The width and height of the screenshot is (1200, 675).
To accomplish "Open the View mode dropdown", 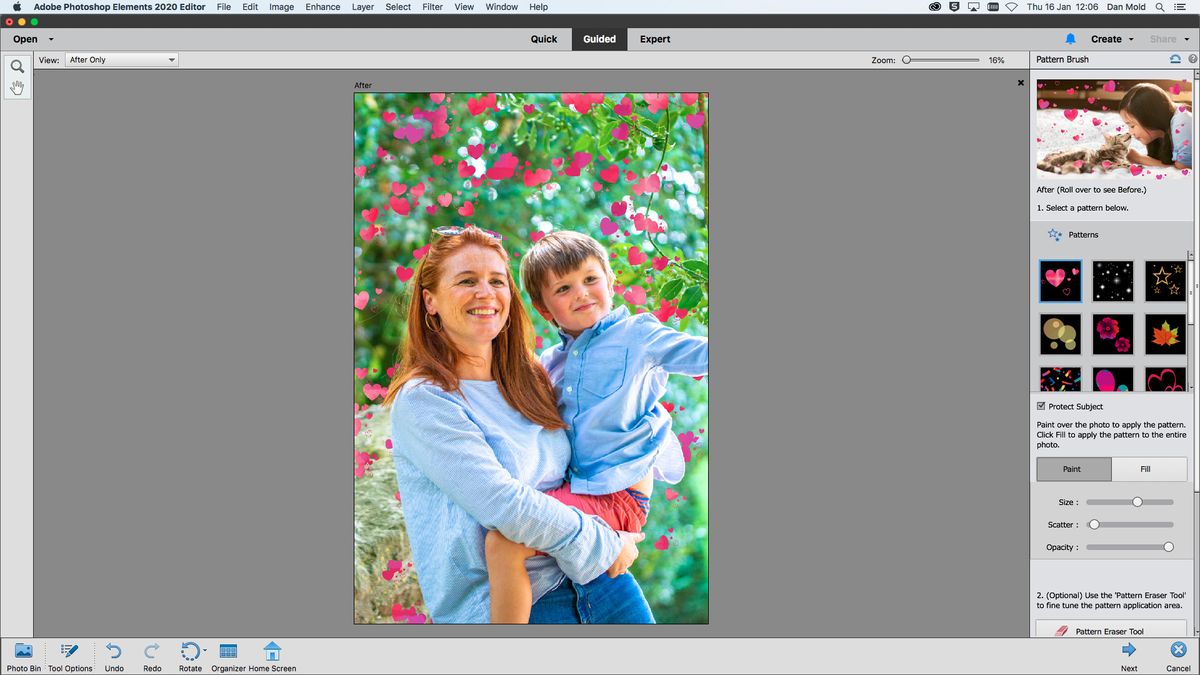I will pos(120,59).
